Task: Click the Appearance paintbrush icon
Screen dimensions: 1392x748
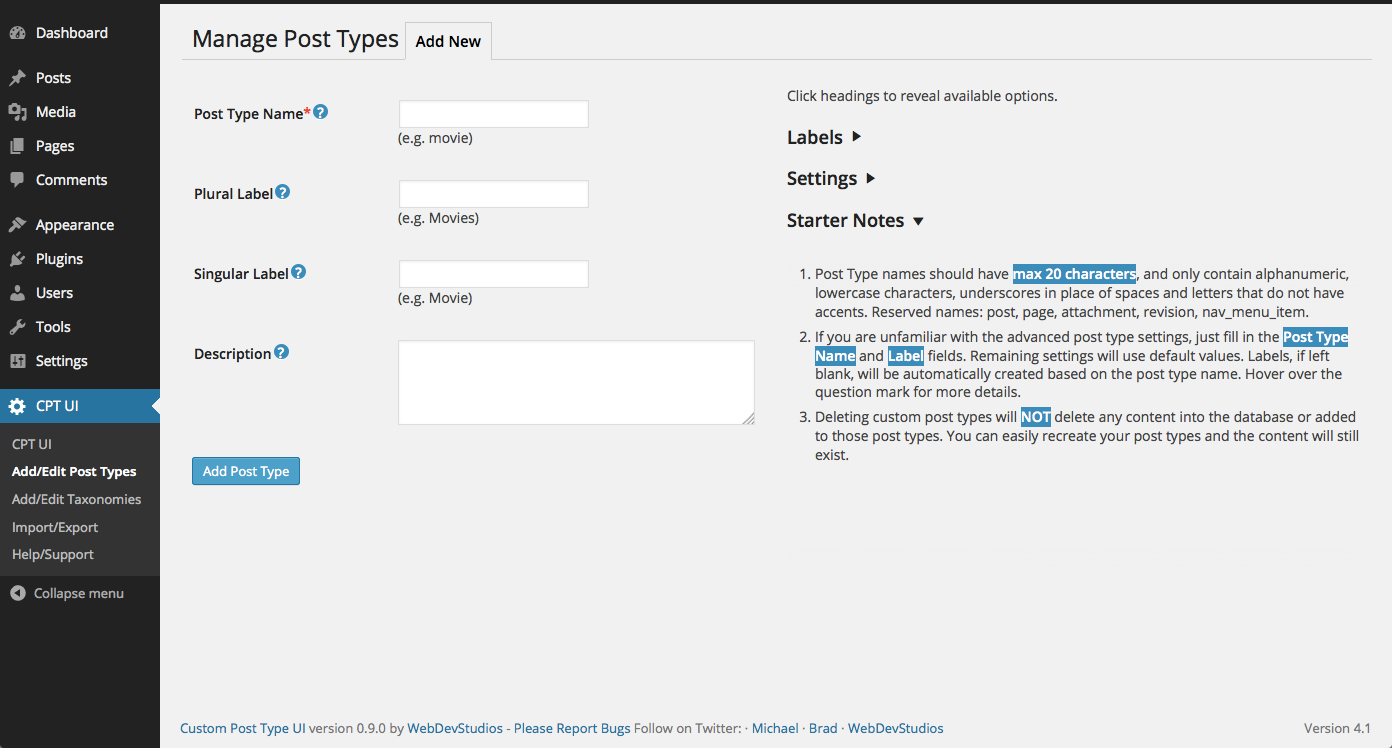Action: pos(17,225)
